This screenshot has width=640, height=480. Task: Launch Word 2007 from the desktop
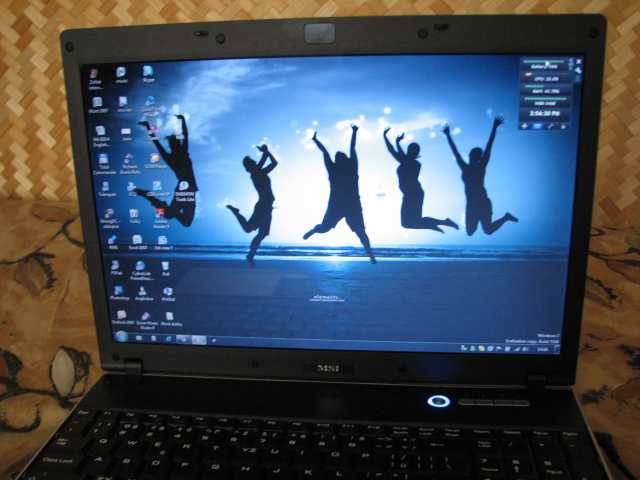pos(97,105)
